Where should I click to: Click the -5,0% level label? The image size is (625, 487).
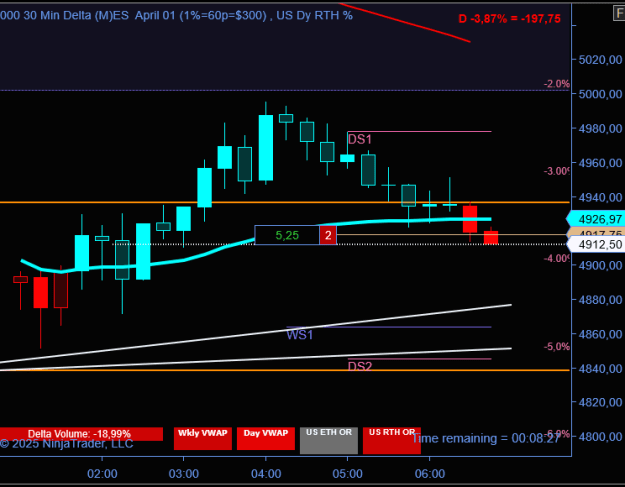coord(557,347)
